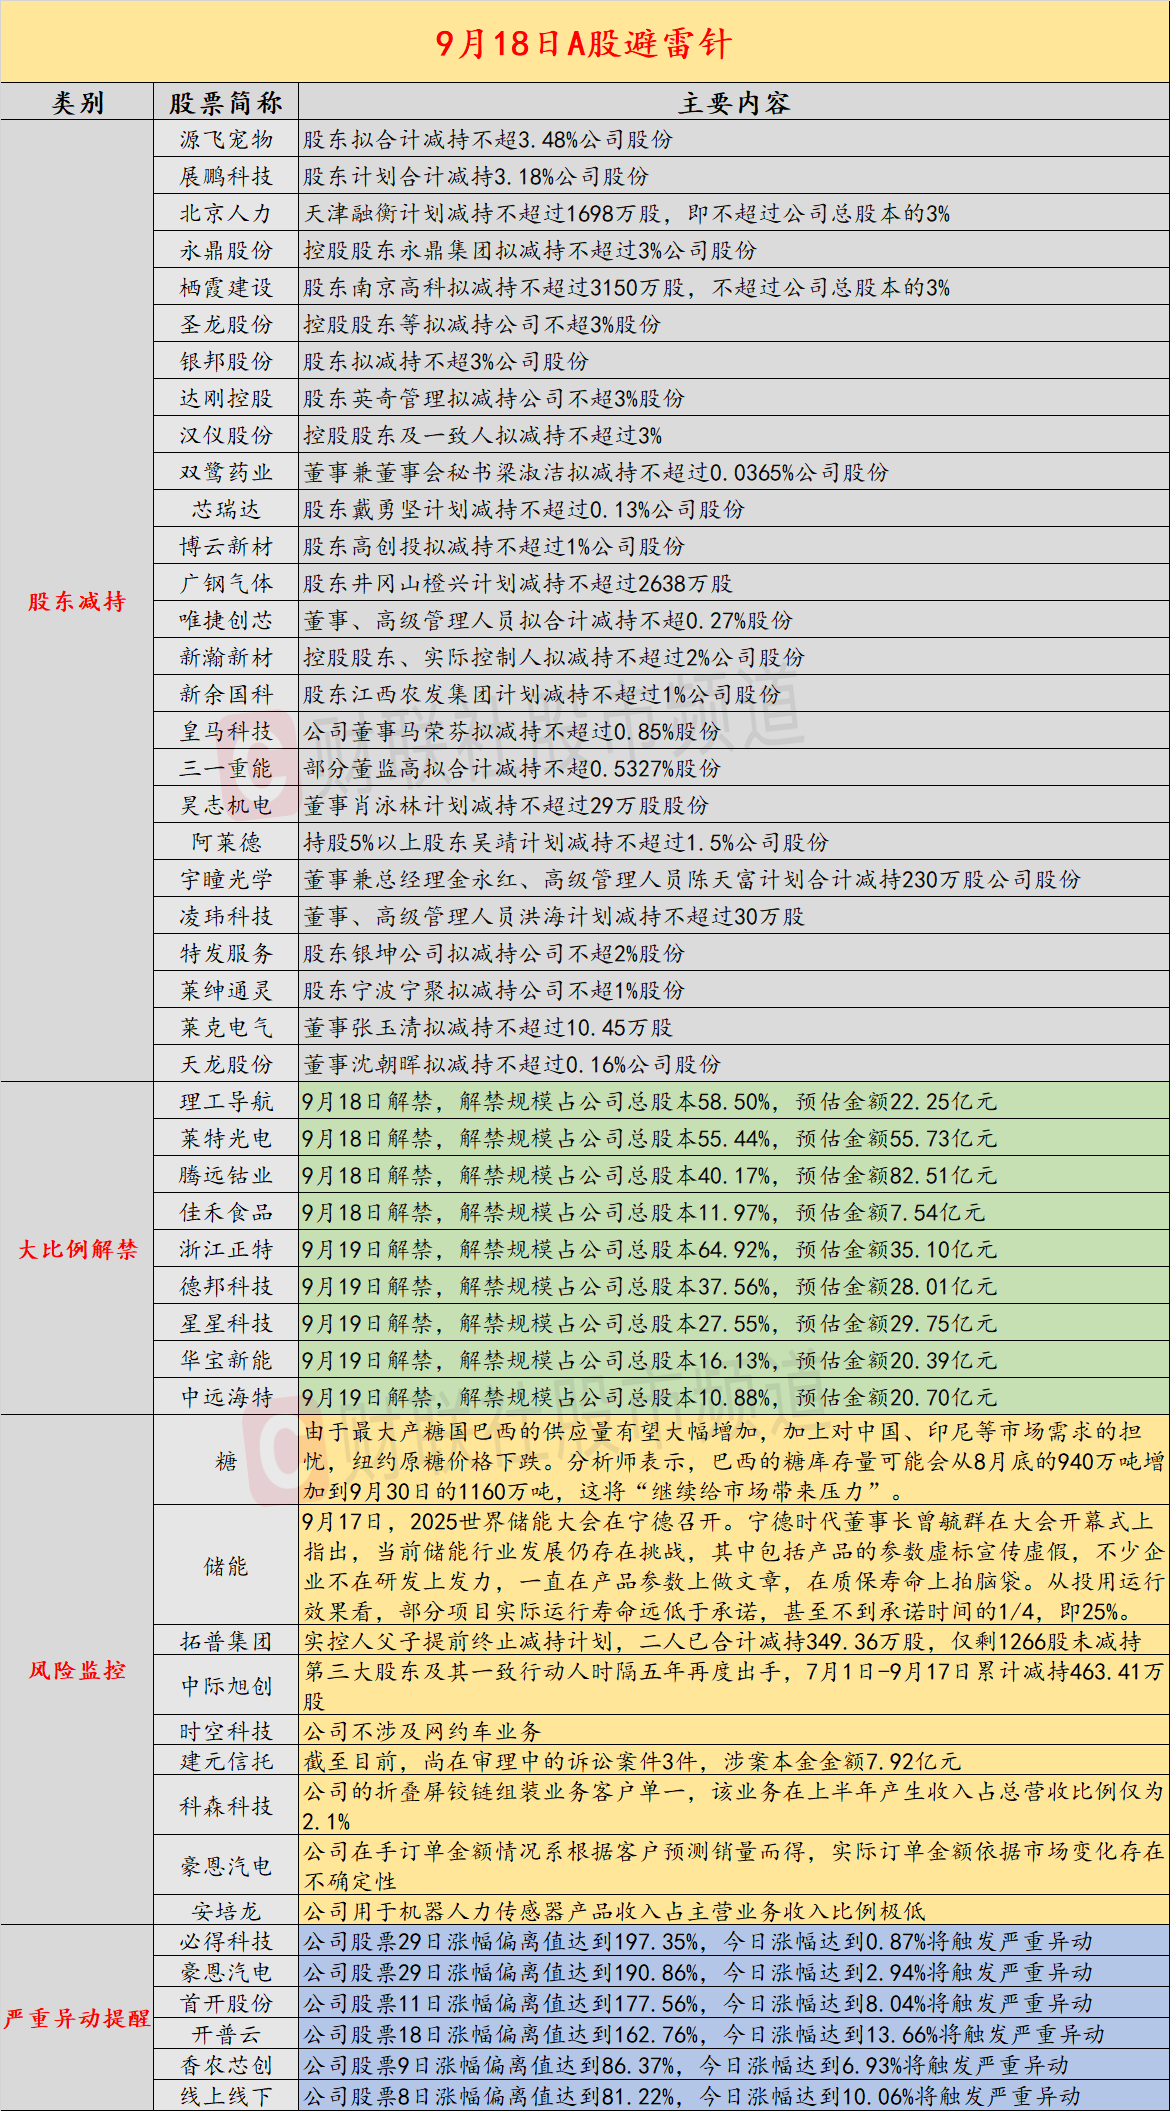Select the 股东减持 category cell
The width and height of the screenshot is (1170, 2111).
77,601
